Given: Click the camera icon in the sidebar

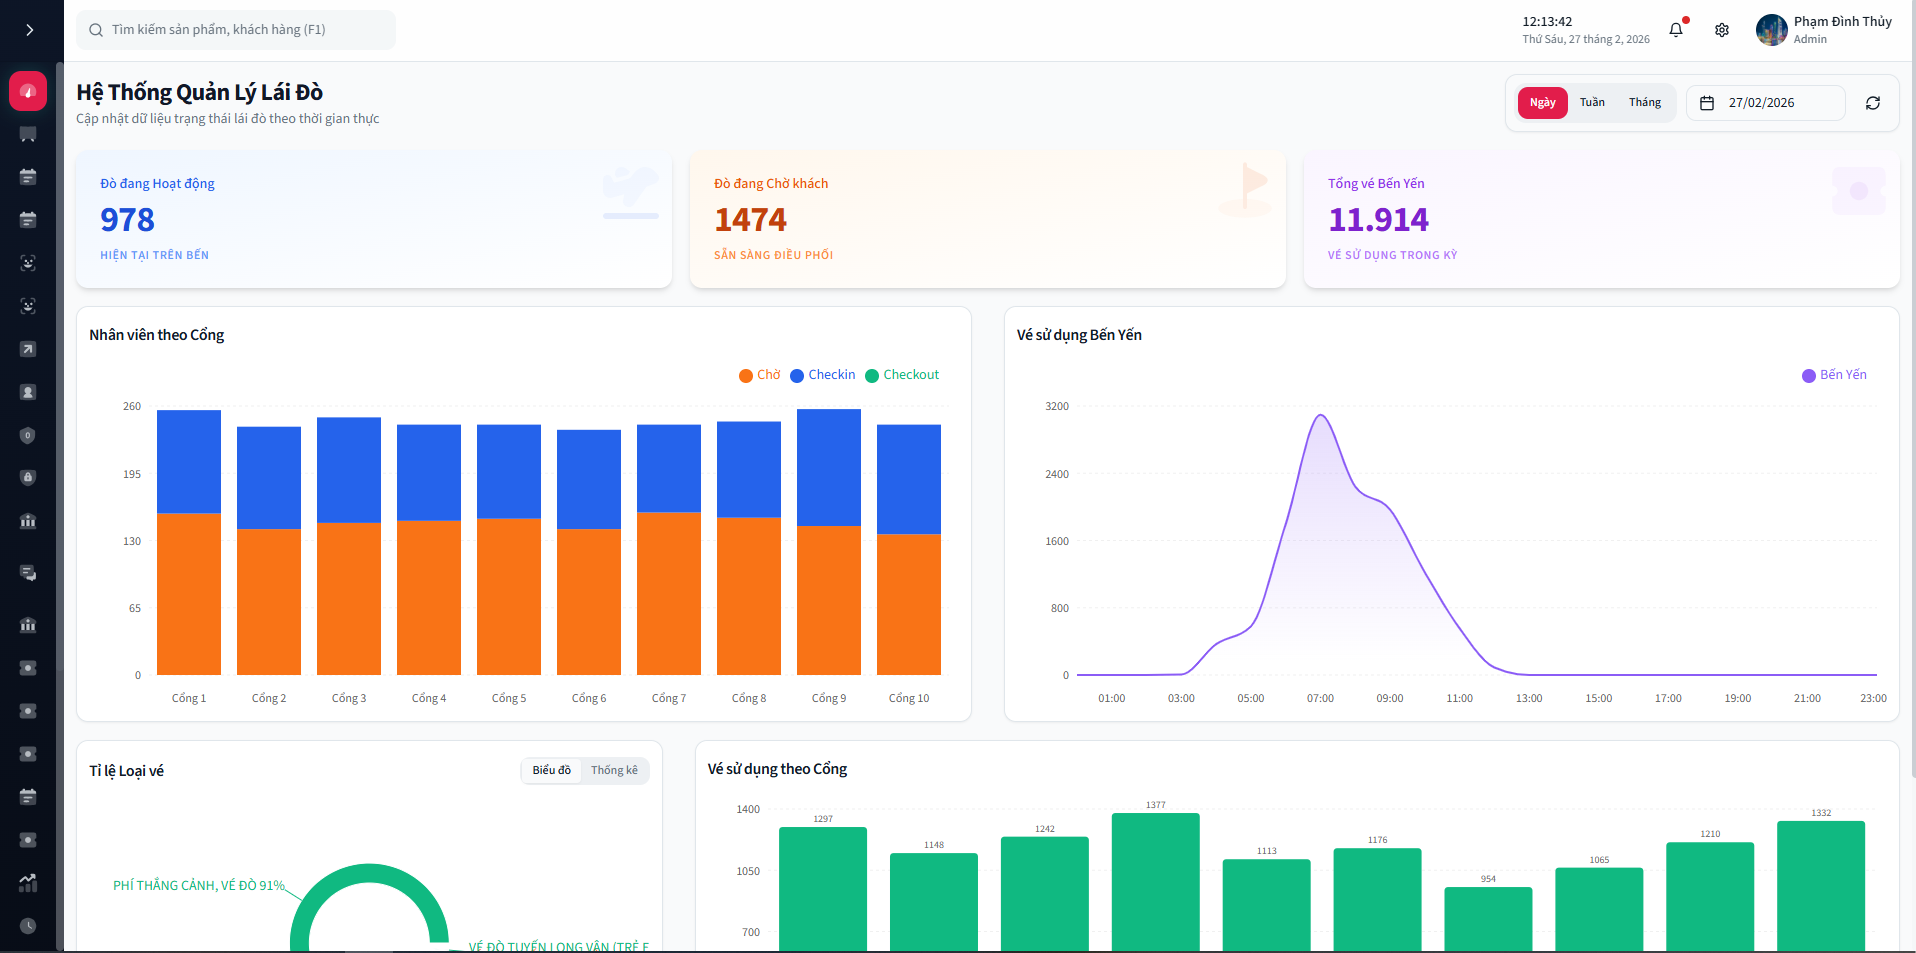Looking at the screenshot, I should click(x=27, y=667).
